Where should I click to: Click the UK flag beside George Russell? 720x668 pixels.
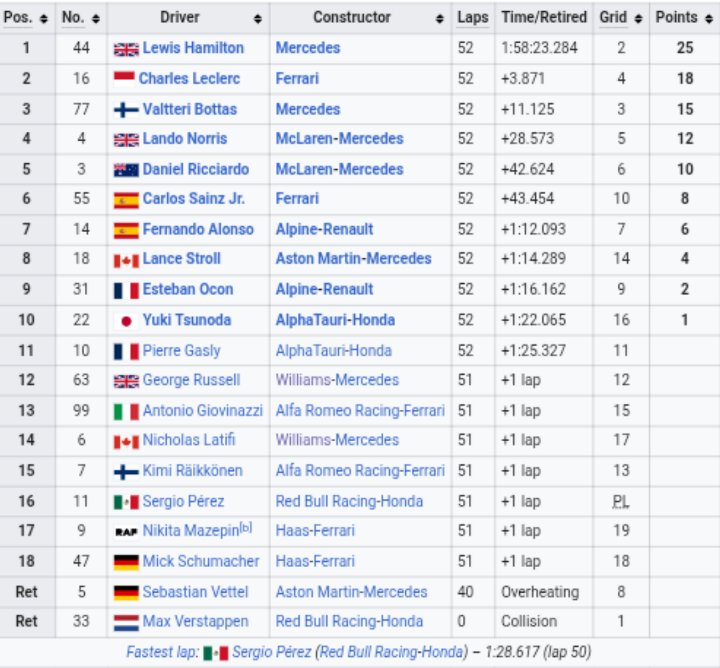(126, 382)
